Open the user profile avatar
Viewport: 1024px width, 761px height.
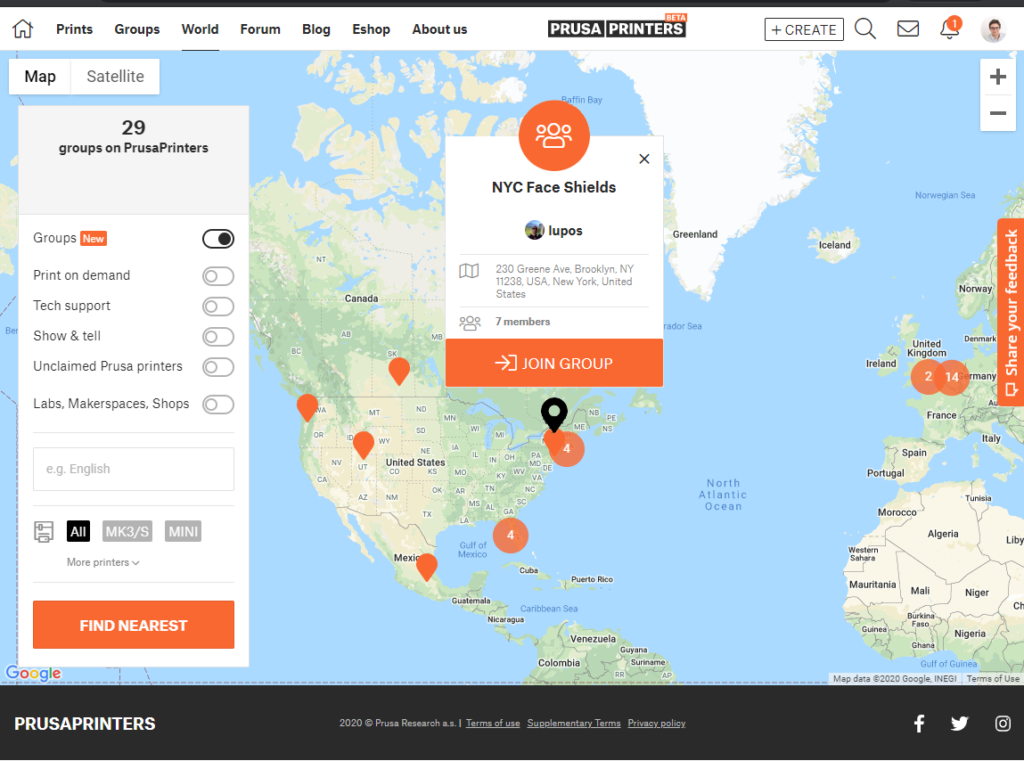click(993, 29)
